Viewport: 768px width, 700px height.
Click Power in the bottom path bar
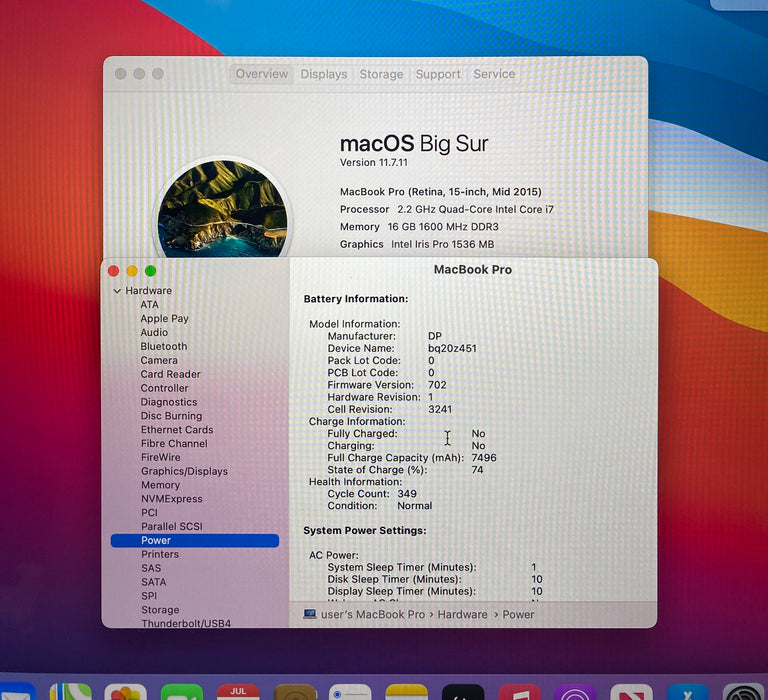[518, 614]
